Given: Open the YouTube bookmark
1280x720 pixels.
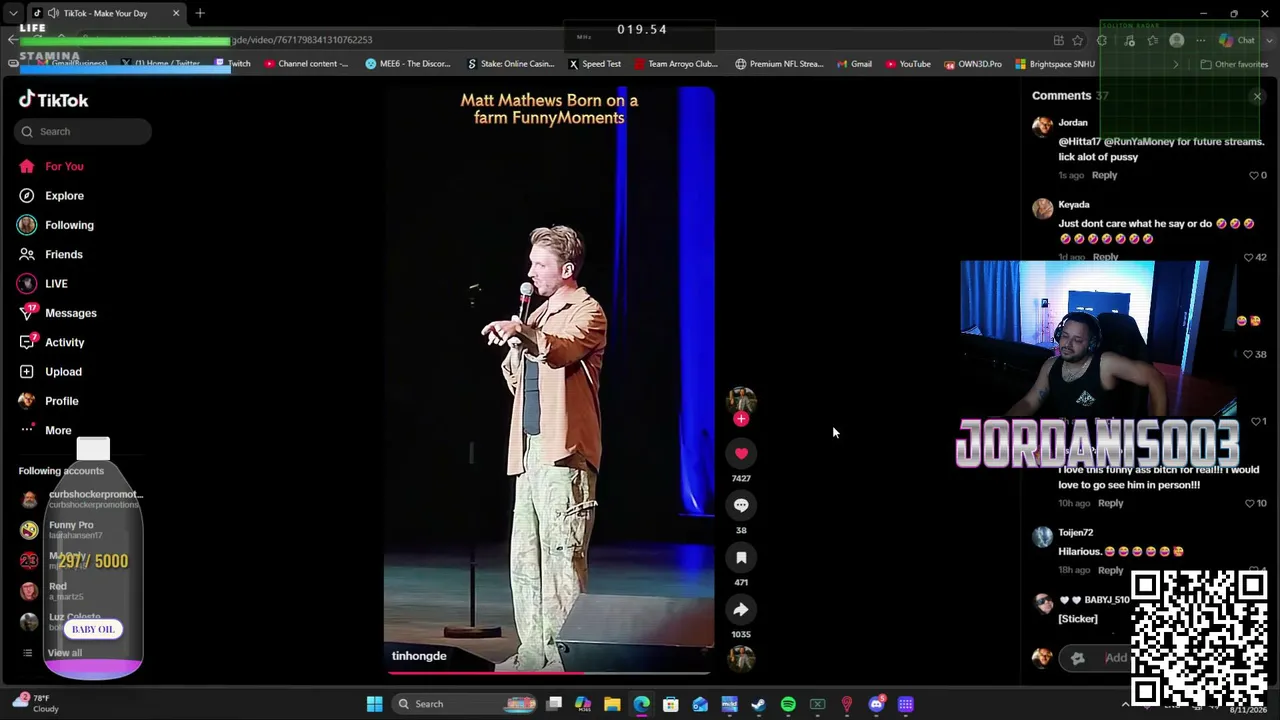Looking at the screenshot, I should click(908, 64).
